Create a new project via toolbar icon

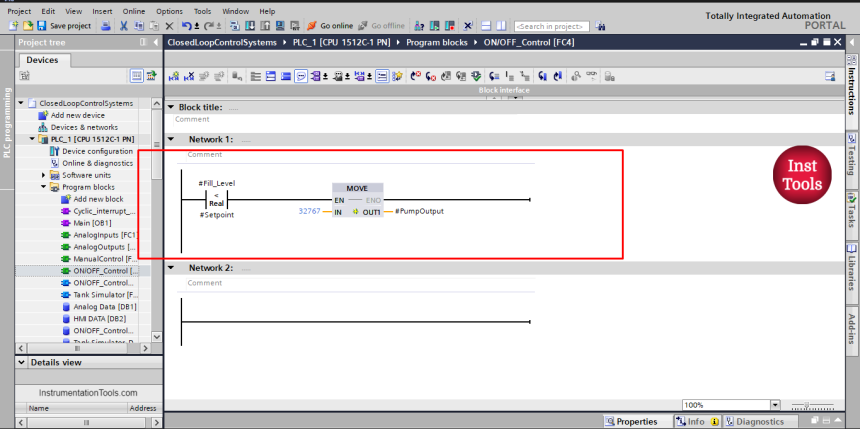tap(13, 26)
